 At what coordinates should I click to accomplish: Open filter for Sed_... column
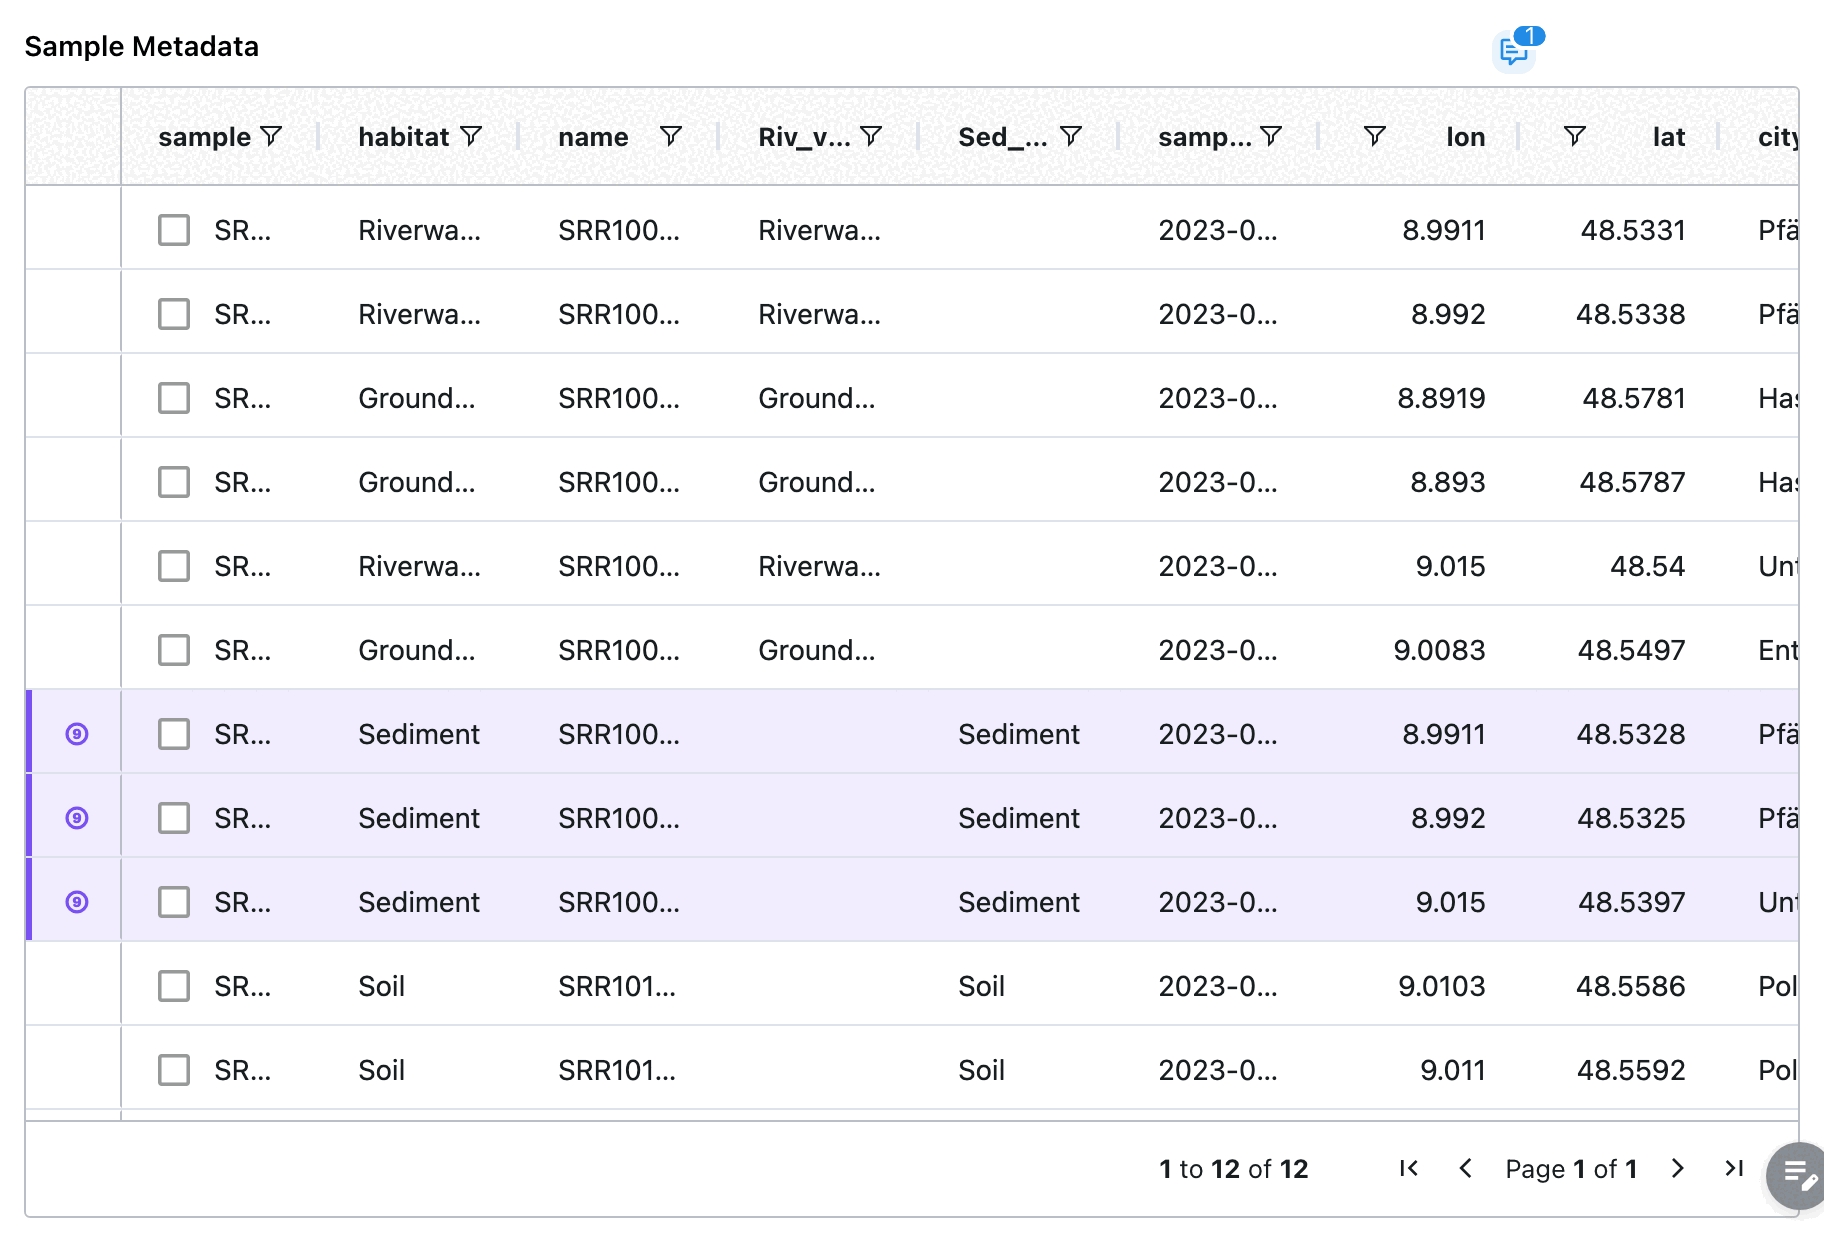[1071, 136]
